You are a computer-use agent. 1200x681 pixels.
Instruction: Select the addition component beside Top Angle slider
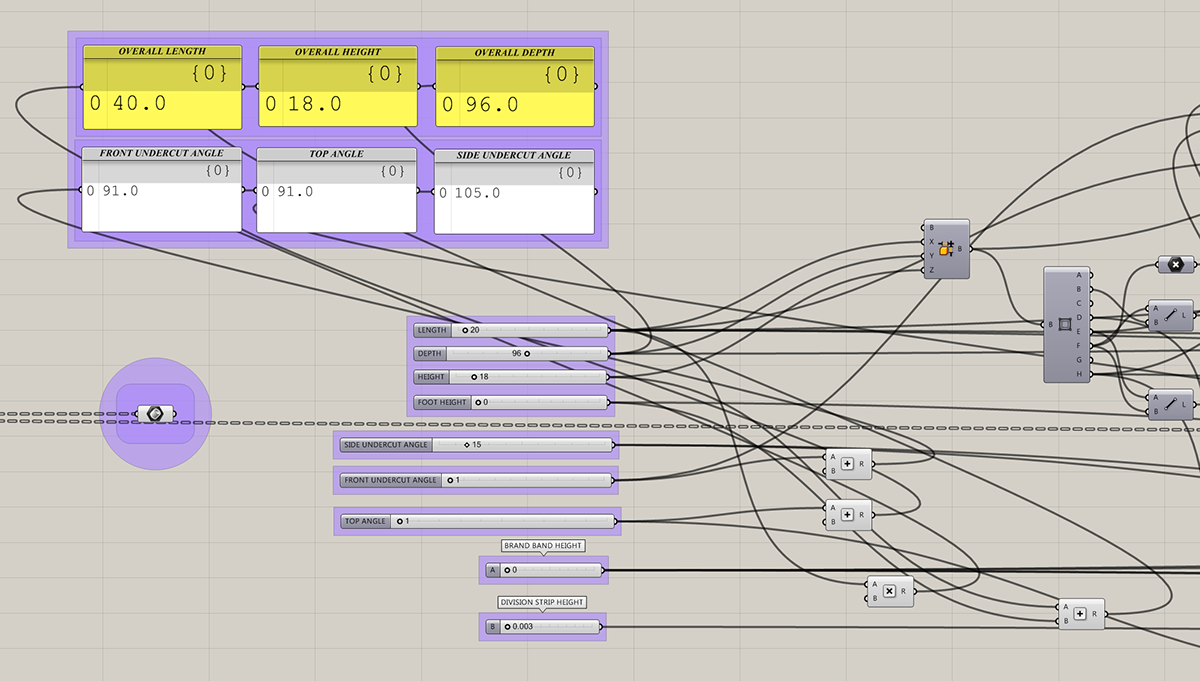pyautogui.click(x=847, y=515)
